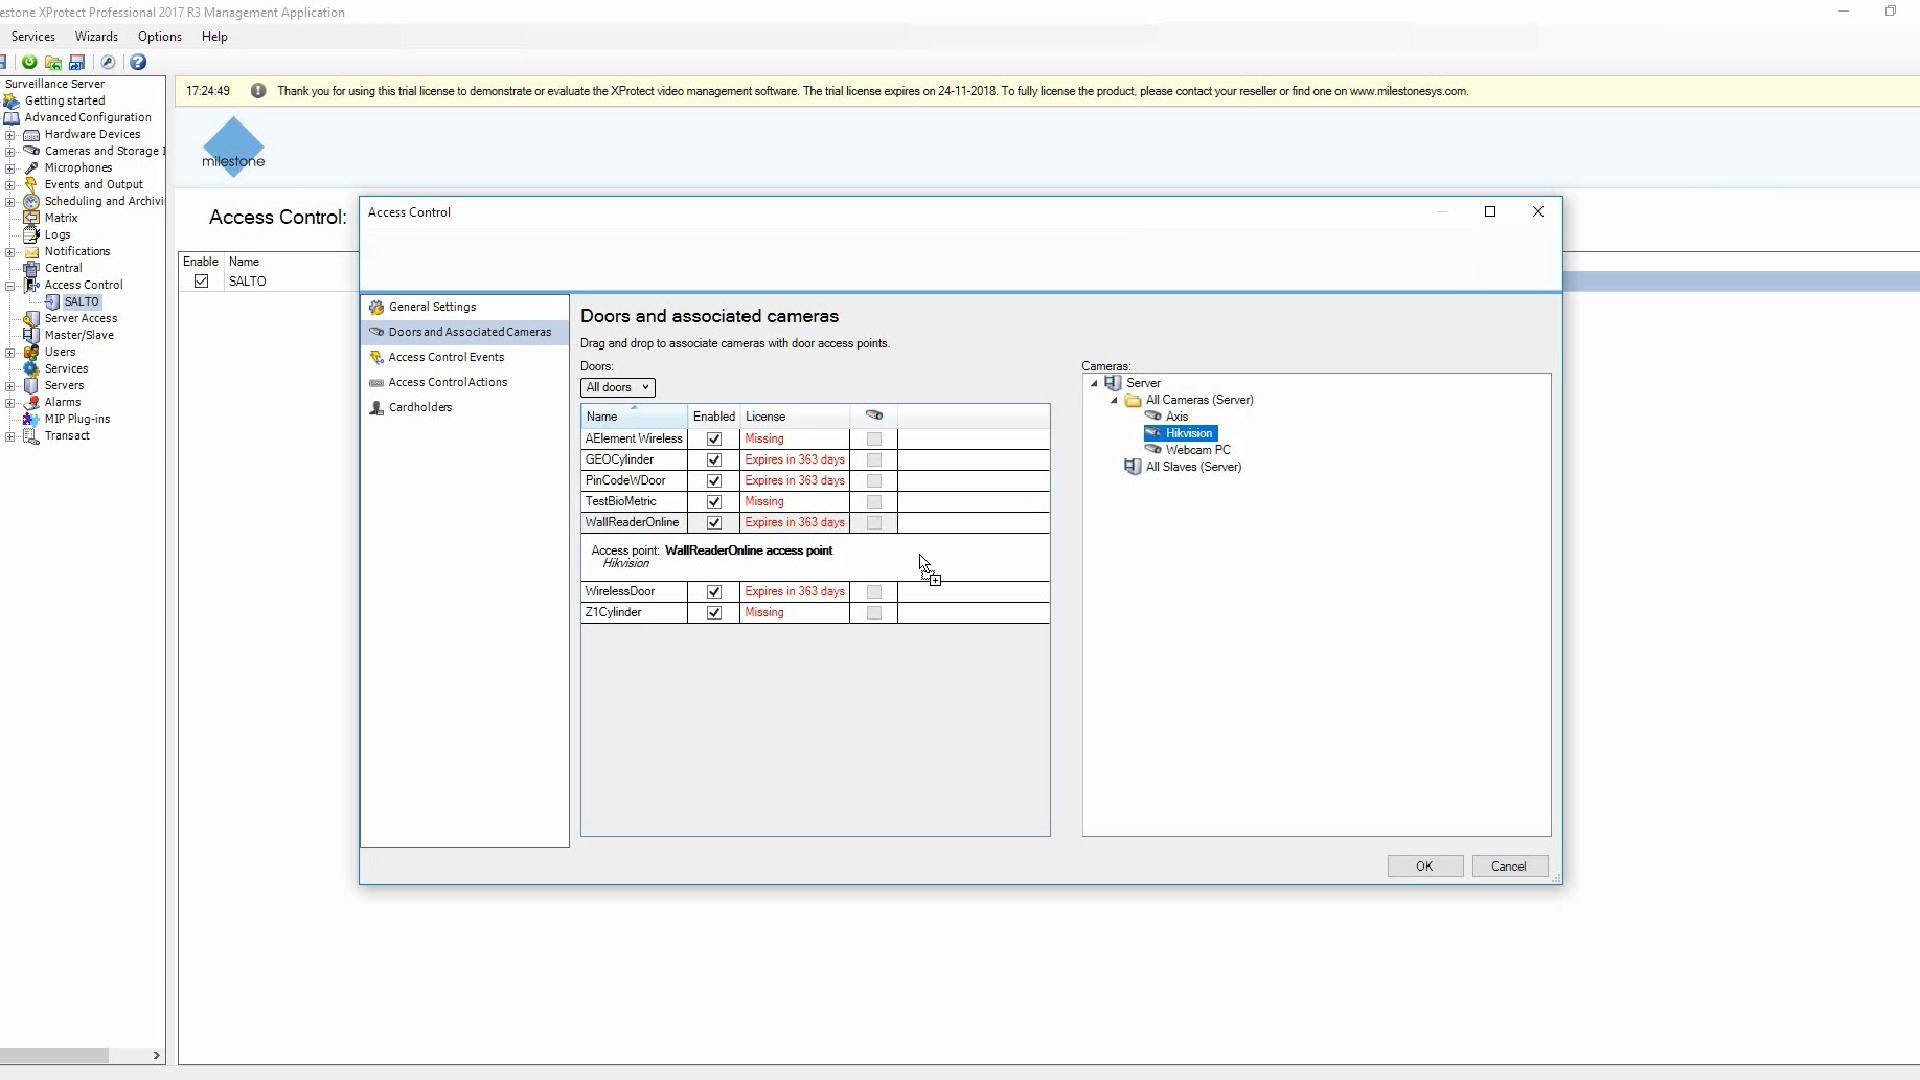Click the License column header
This screenshot has height=1080, width=1920.
tap(794, 416)
